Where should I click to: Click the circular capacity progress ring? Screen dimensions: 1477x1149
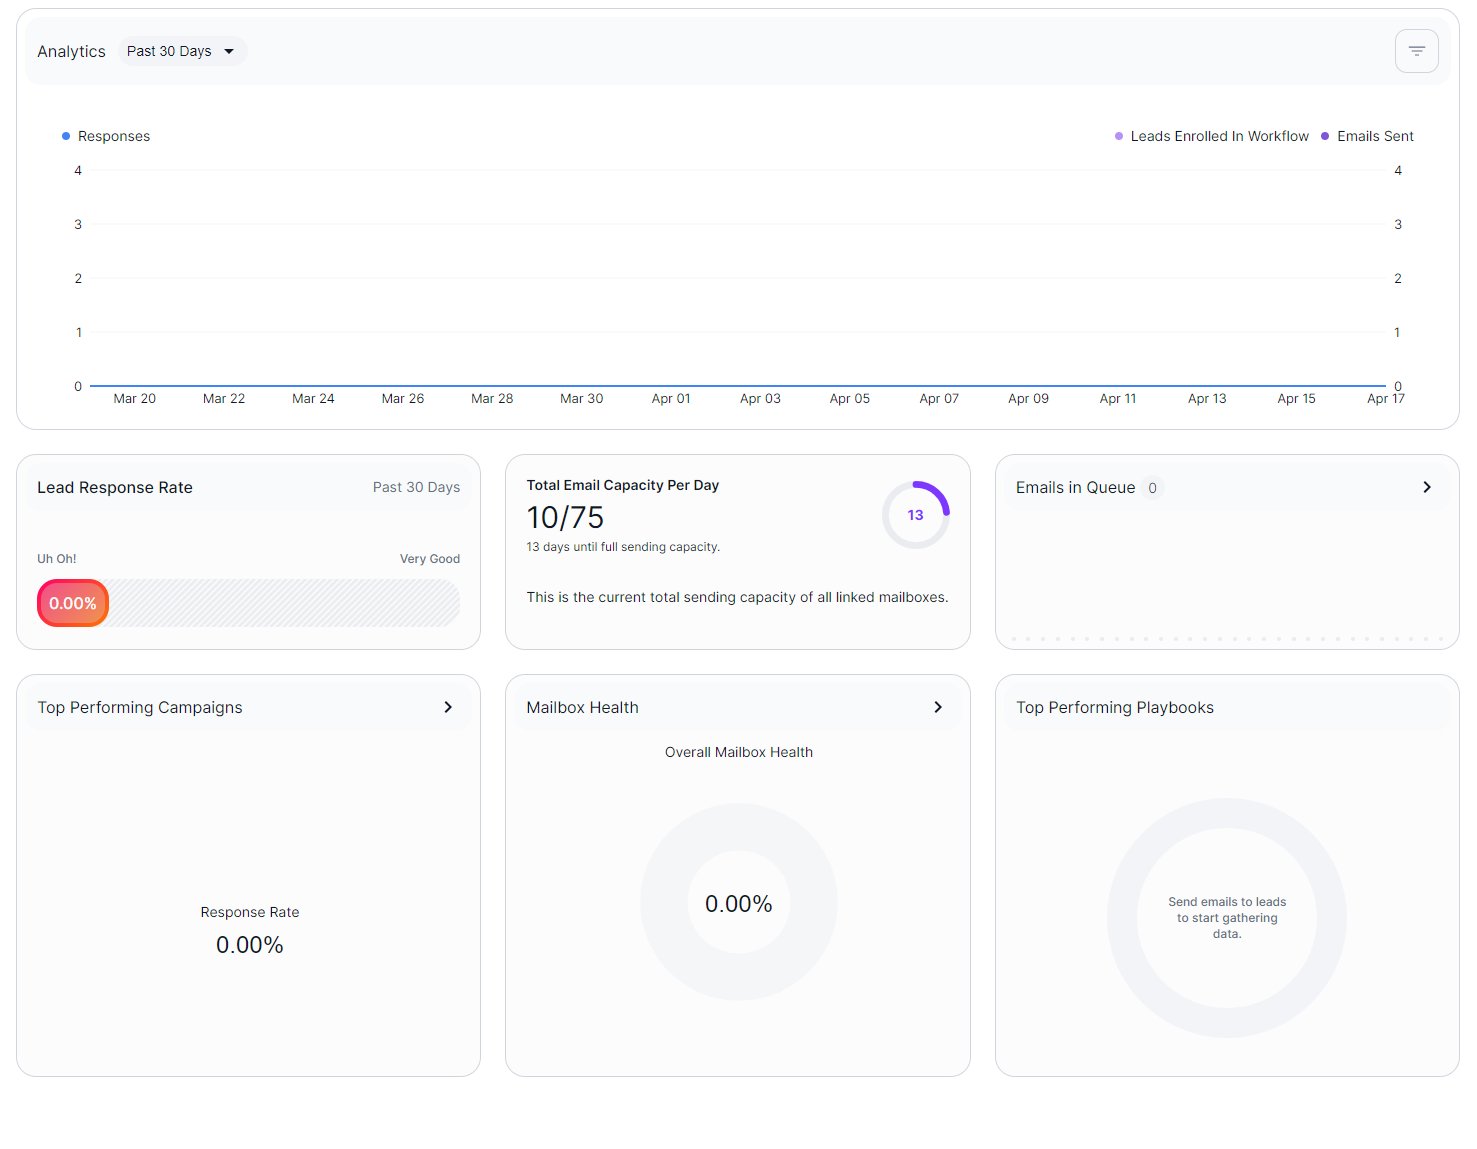coord(915,515)
